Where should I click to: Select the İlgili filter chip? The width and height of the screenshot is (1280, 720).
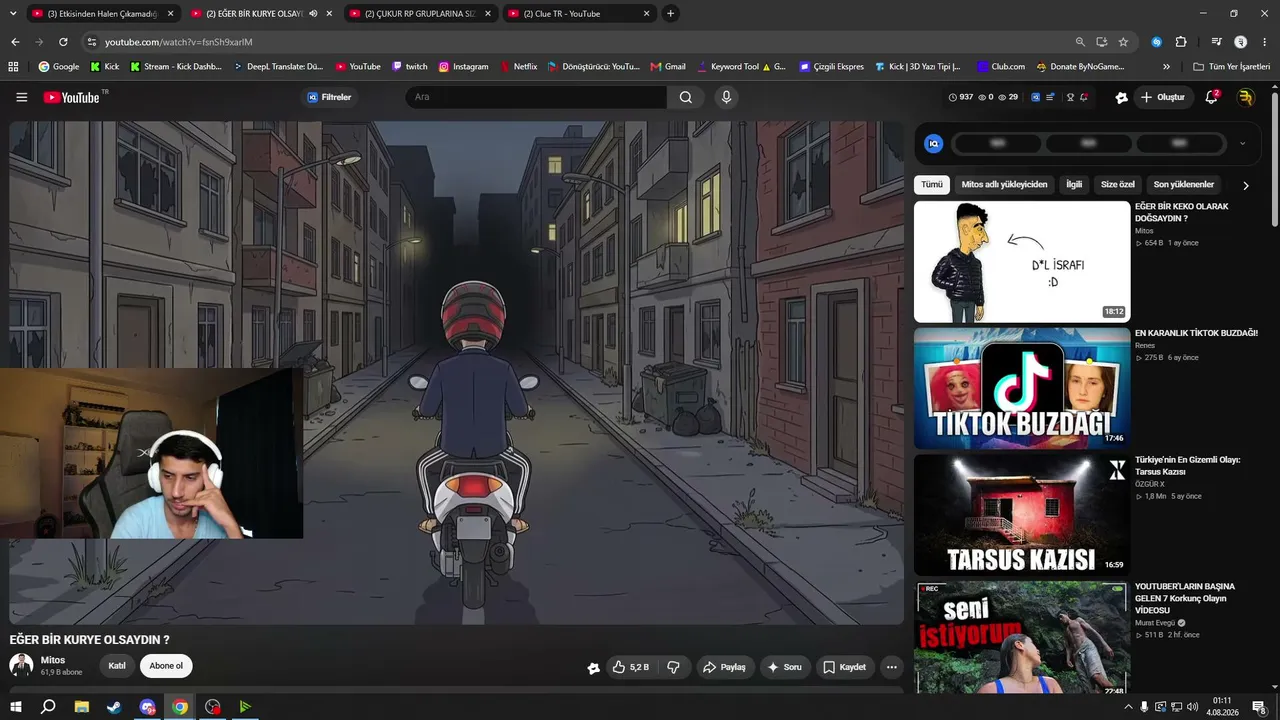tap(1074, 185)
